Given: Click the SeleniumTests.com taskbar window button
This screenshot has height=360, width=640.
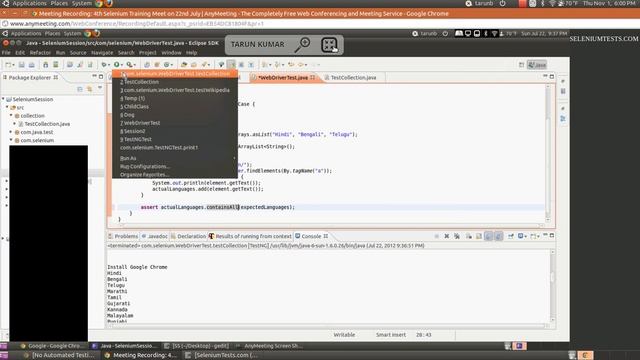Looking at the screenshot, I should (222, 355).
